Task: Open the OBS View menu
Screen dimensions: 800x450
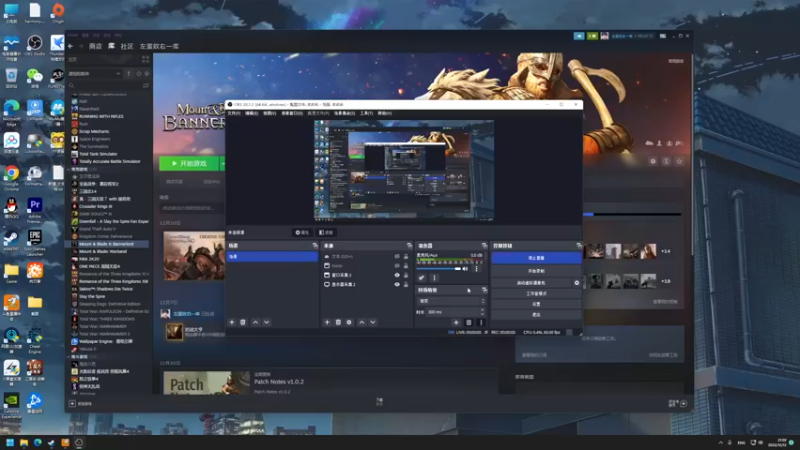Action: click(x=269, y=113)
